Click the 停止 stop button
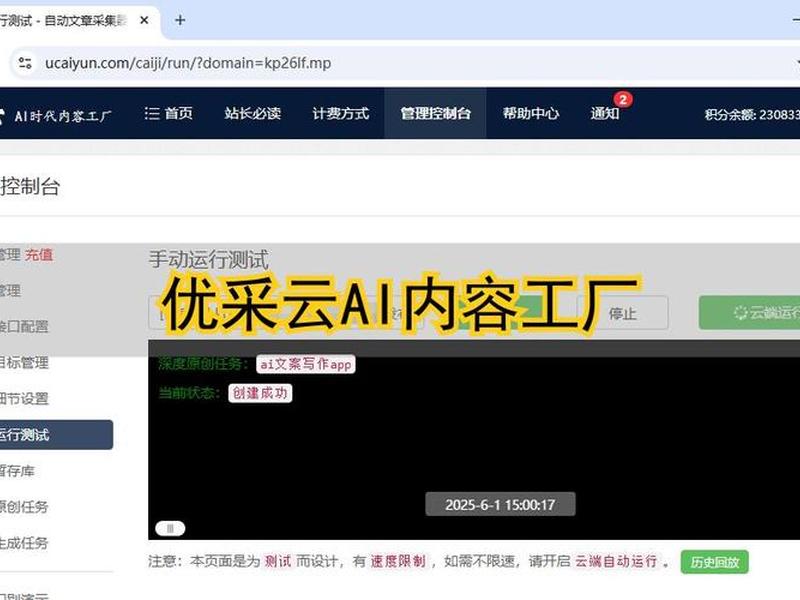 [622, 313]
